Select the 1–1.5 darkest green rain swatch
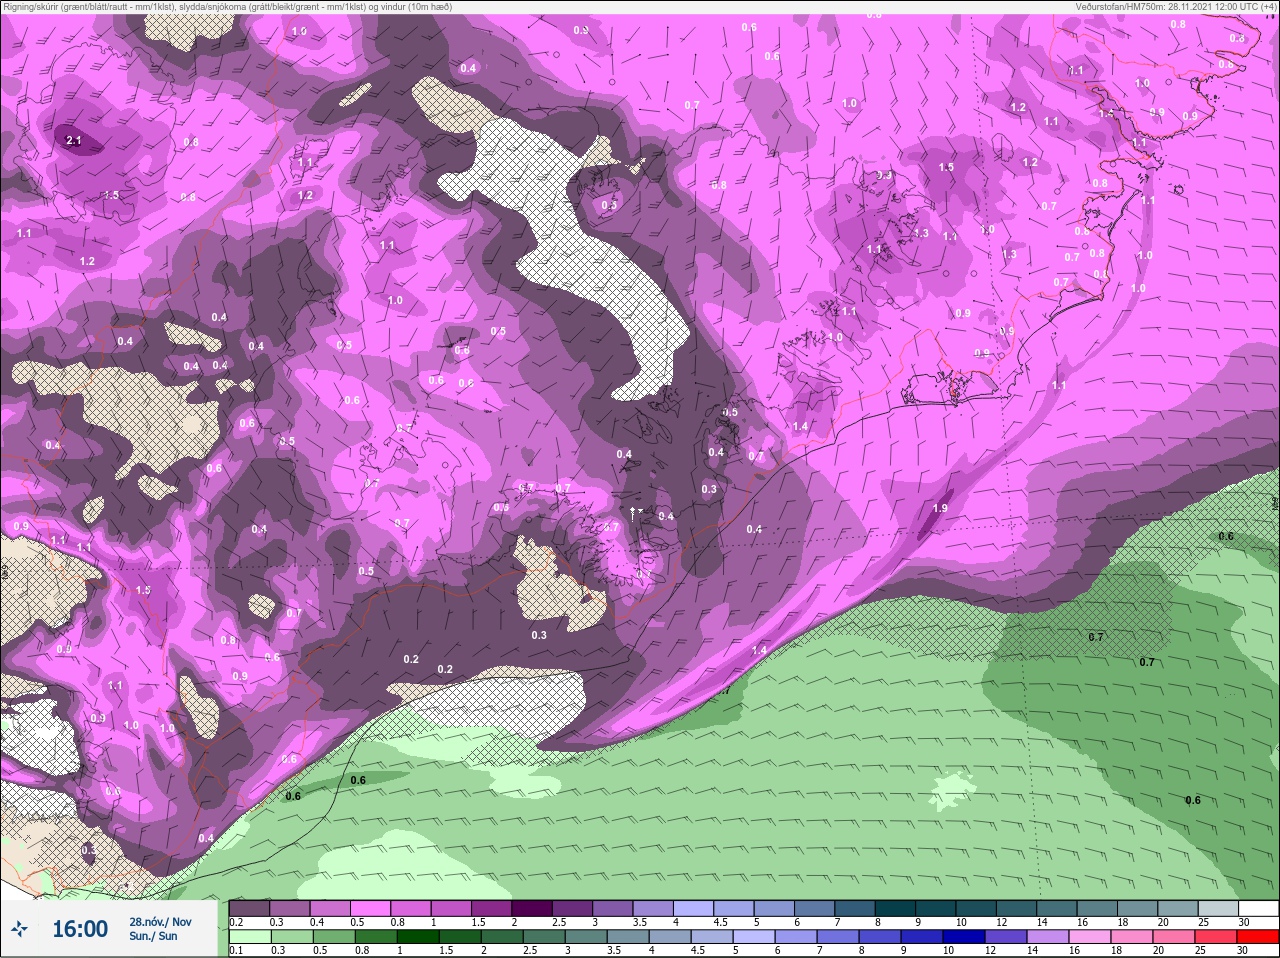The height and width of the screenshot is (958, 1280). 418,937
